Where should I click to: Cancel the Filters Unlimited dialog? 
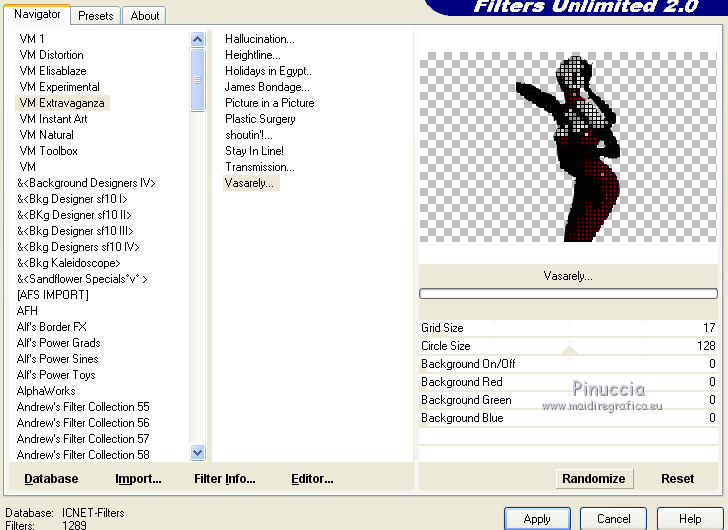coord(613,518)
